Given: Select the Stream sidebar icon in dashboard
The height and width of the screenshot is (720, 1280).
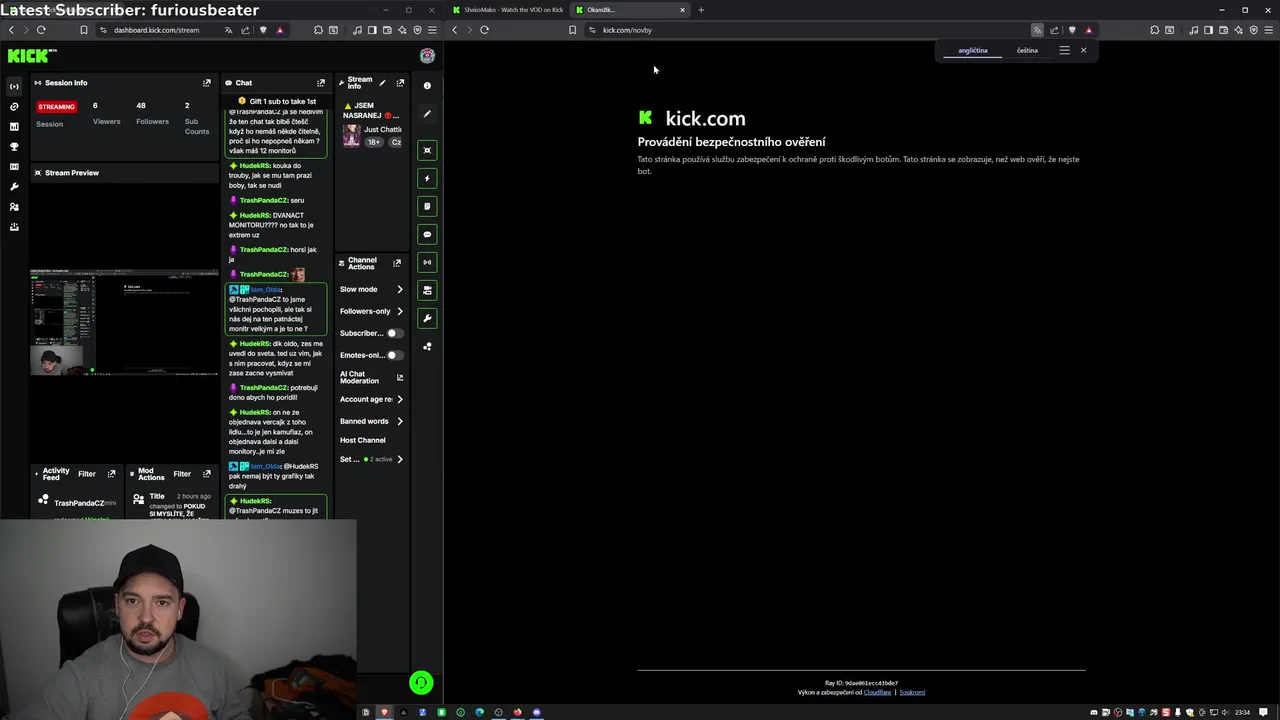Looking at the screenshot, I should coord(14,86).
